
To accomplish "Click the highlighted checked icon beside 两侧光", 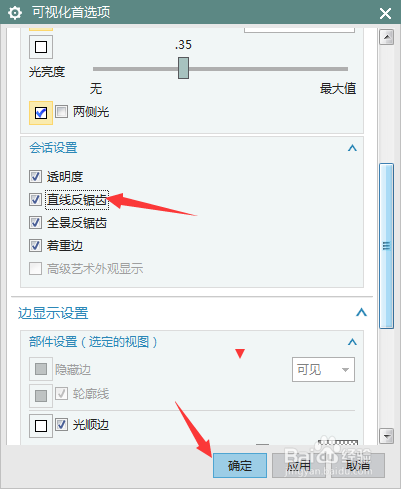I will click(41, 113).
